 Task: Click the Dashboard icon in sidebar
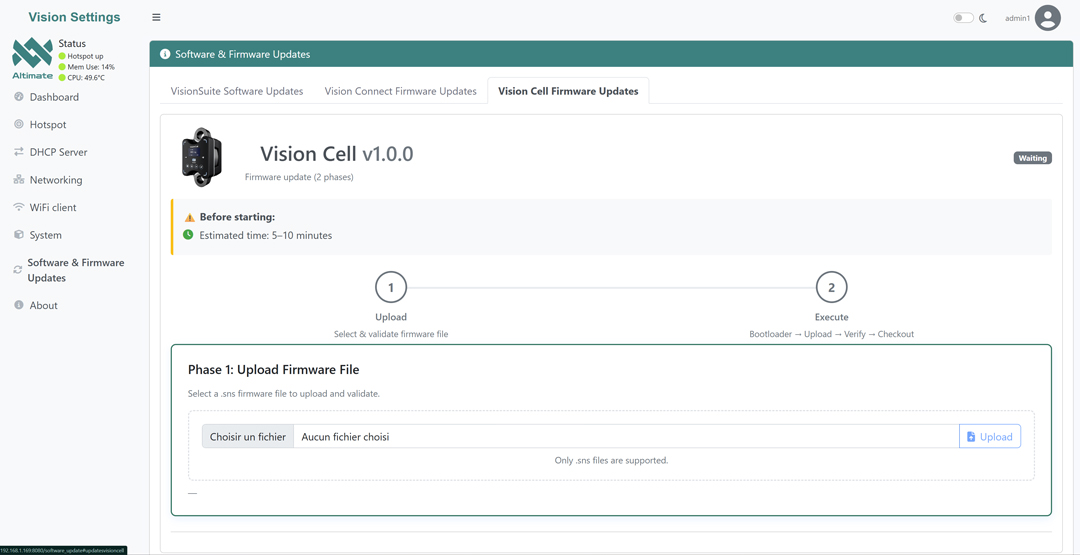(19, 97)
